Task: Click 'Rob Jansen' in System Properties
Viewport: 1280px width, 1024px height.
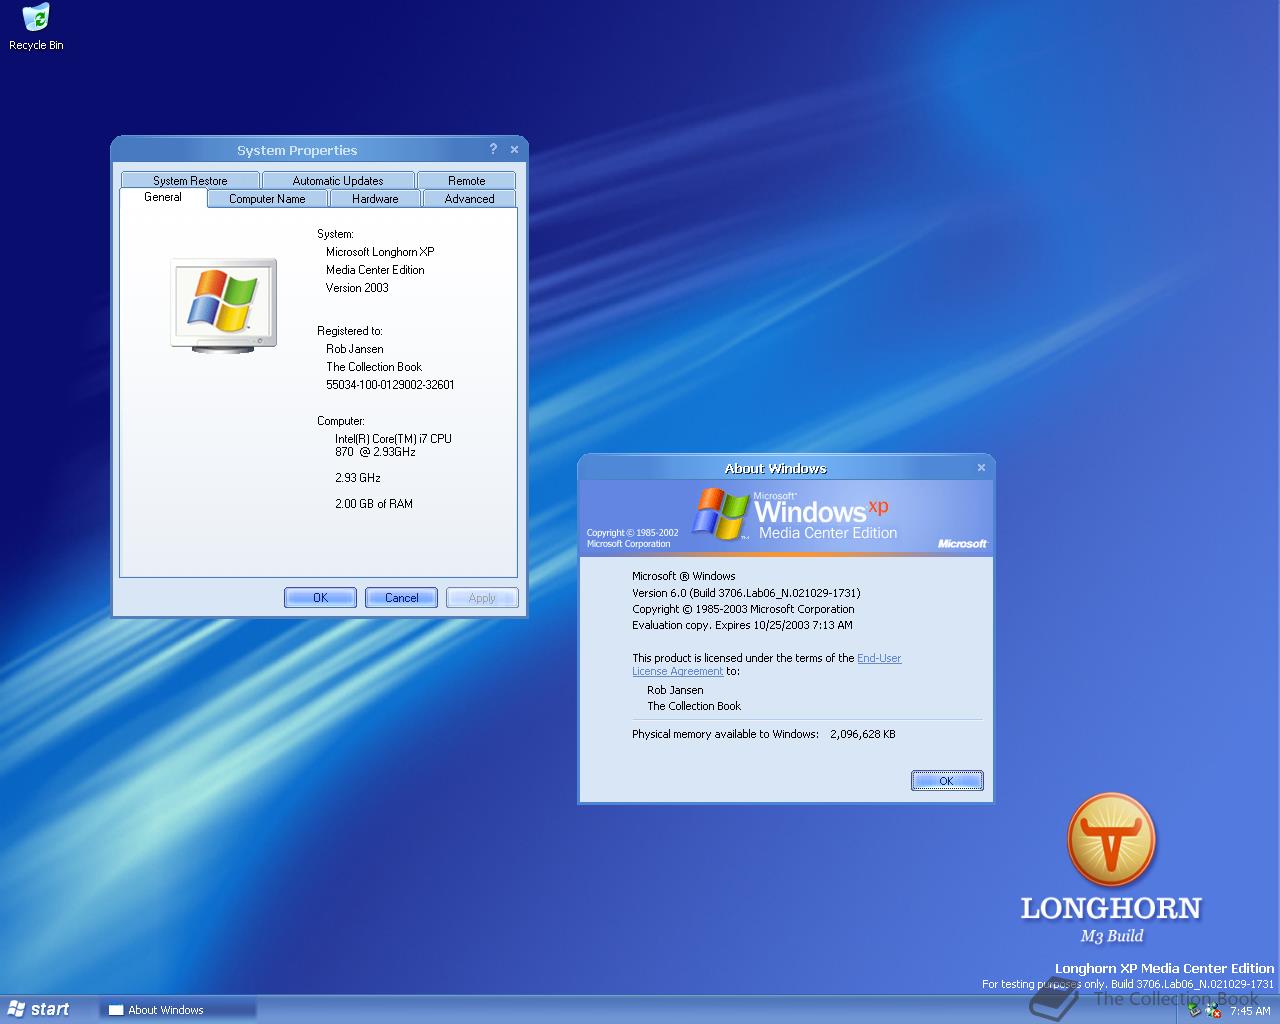Action: 355,349
